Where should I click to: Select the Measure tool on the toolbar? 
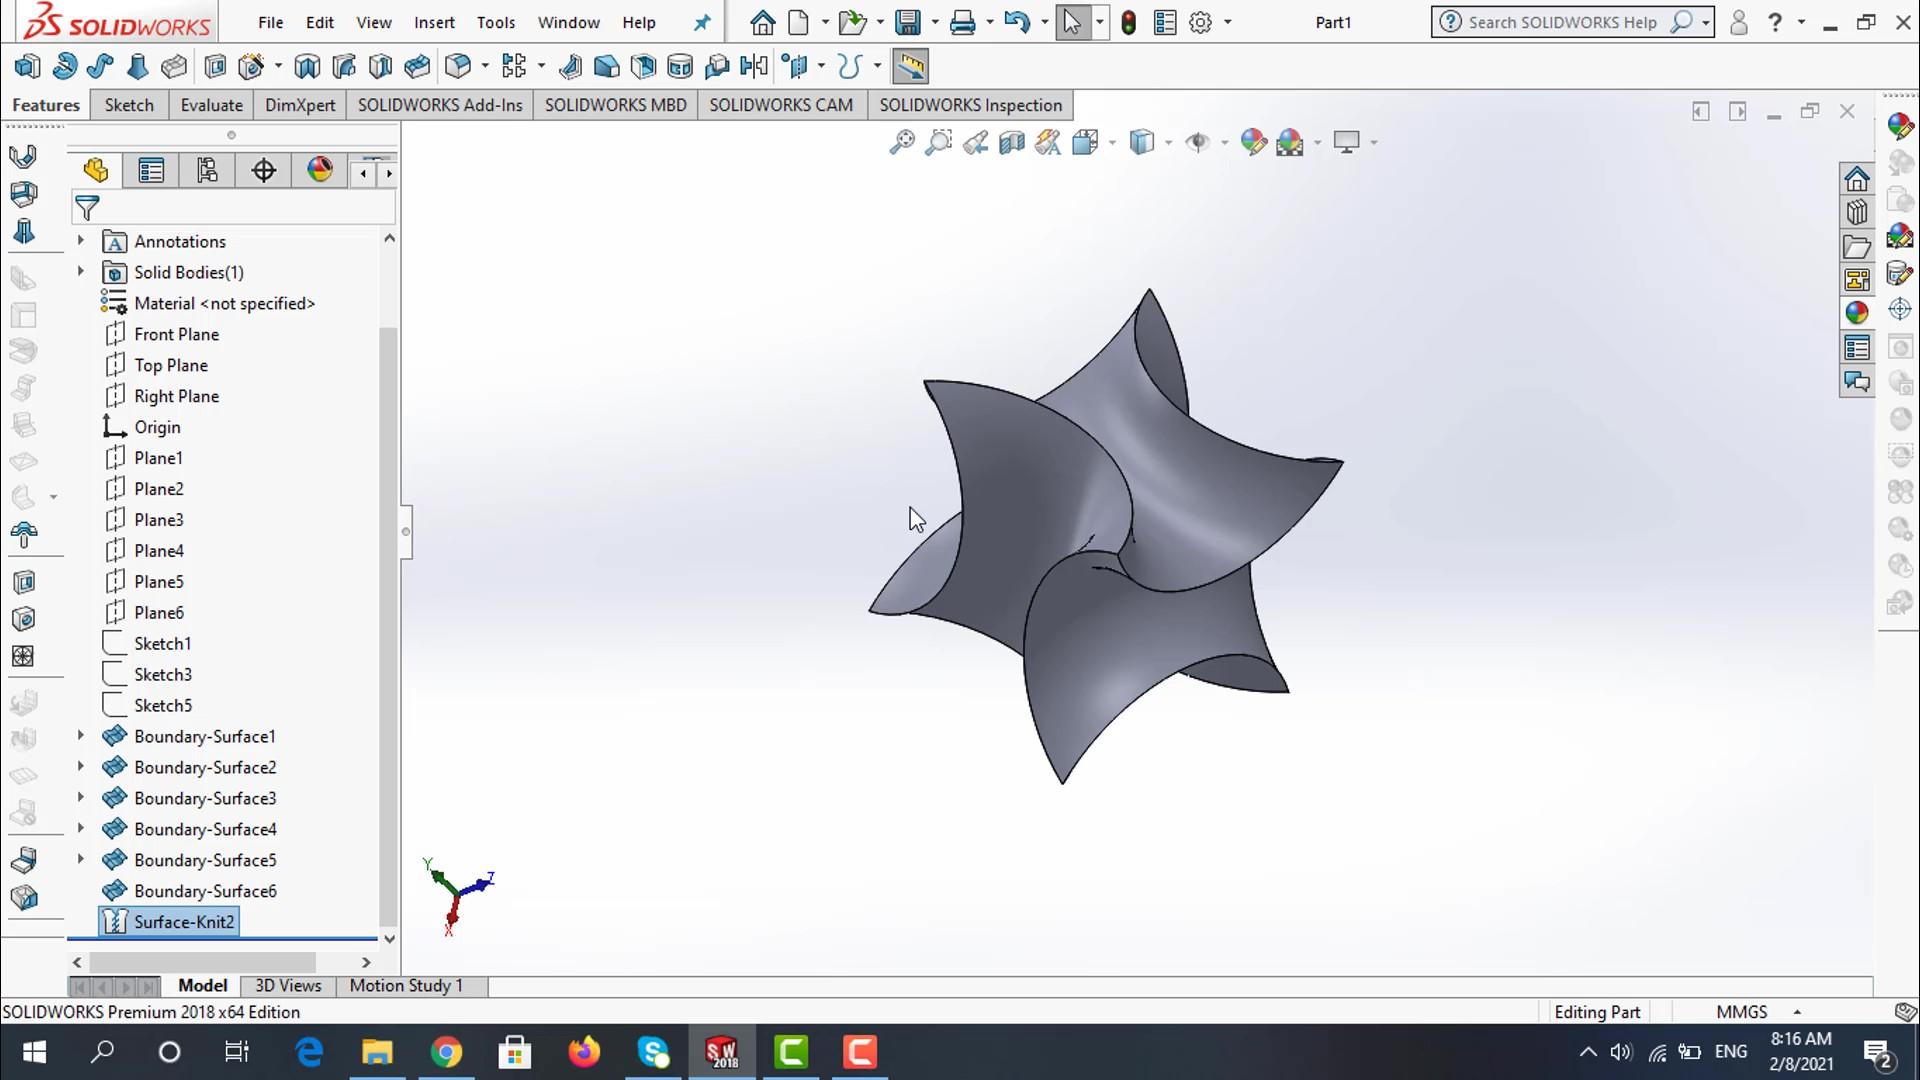[x=910, y=66]
